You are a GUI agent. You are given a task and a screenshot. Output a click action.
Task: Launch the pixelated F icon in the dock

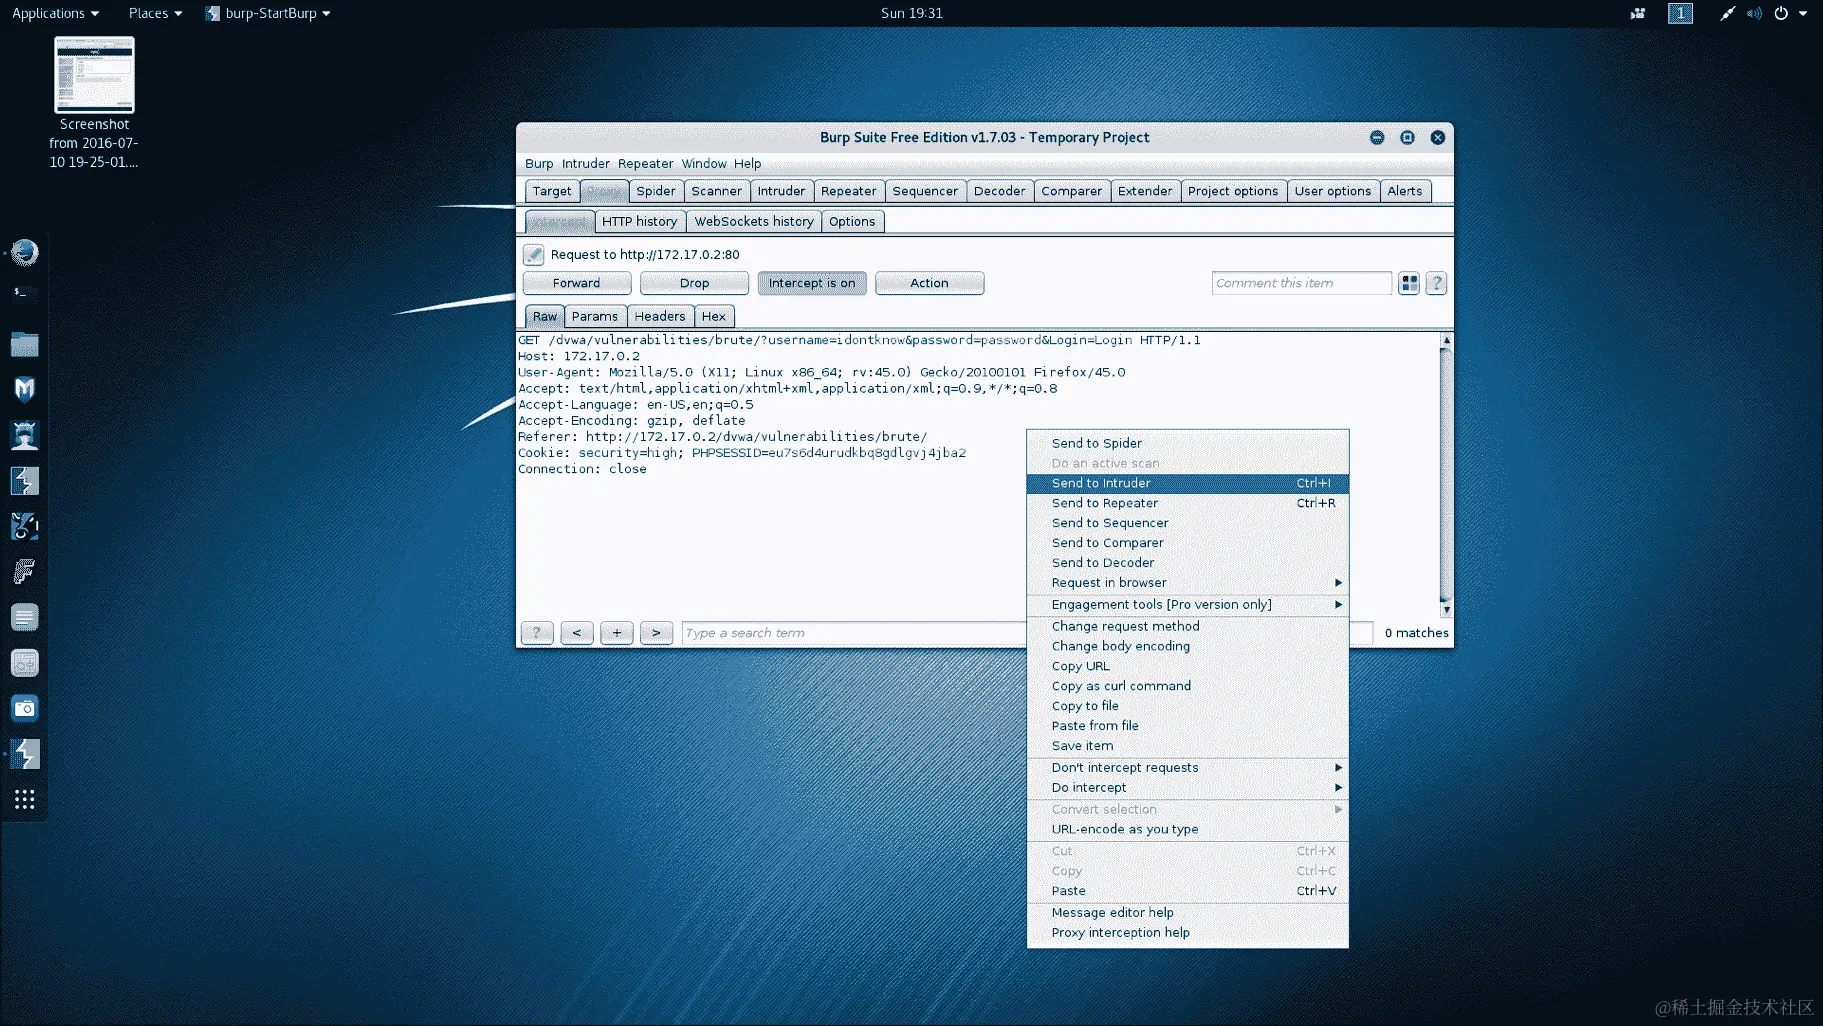pos(24,572)
